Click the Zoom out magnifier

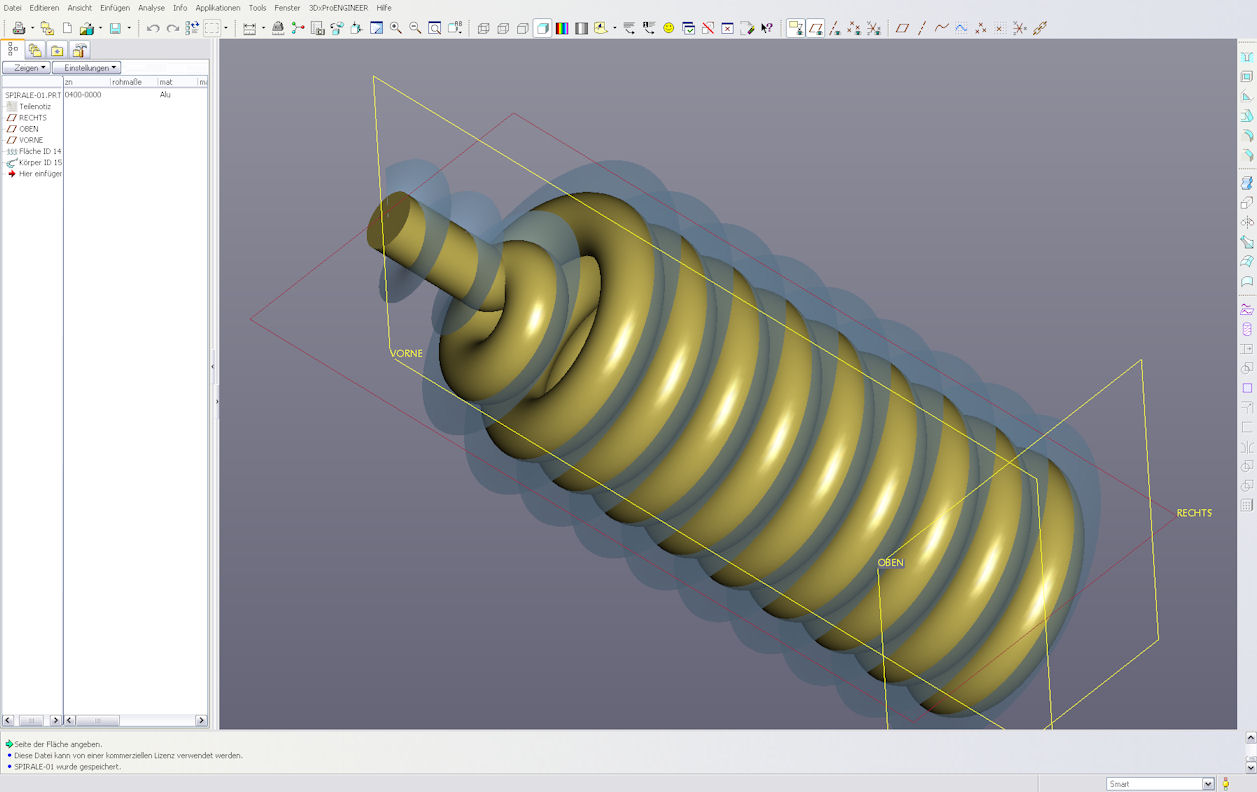click(x=415, y=28)
